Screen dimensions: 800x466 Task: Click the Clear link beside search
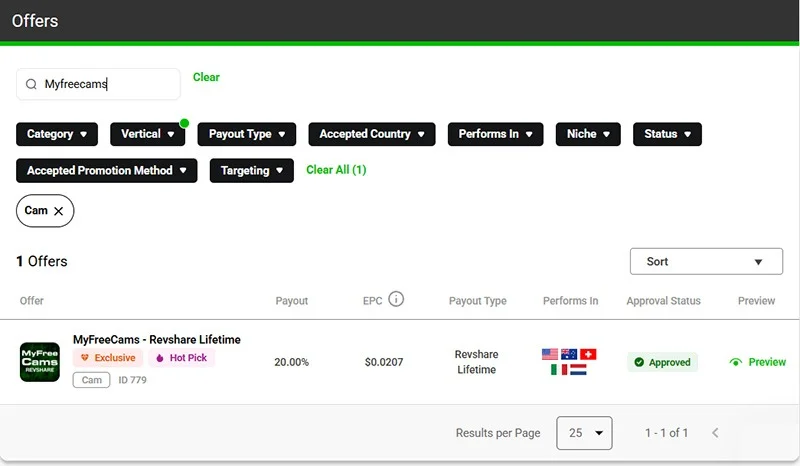[206, 77]
